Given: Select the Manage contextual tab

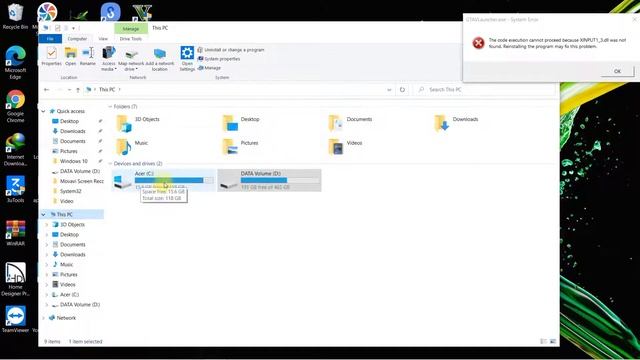Looking at the screenshot, I should [x=131, y=29].
